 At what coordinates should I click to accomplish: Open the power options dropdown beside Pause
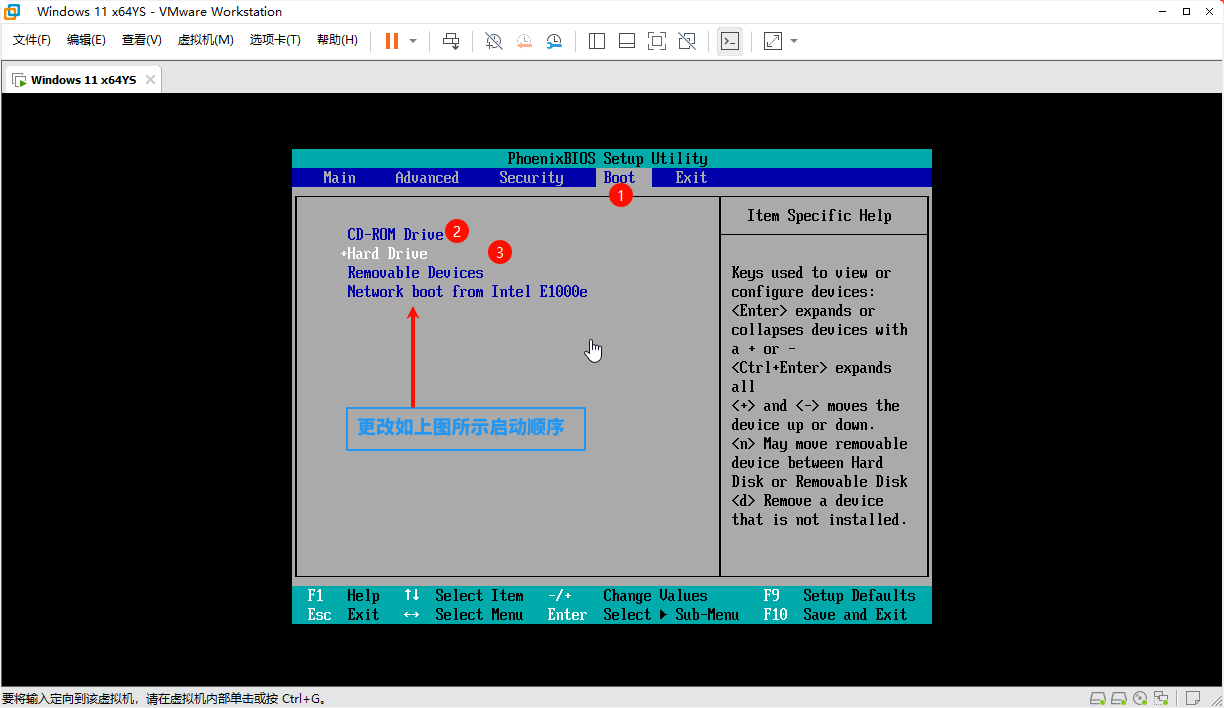point(413,41)
